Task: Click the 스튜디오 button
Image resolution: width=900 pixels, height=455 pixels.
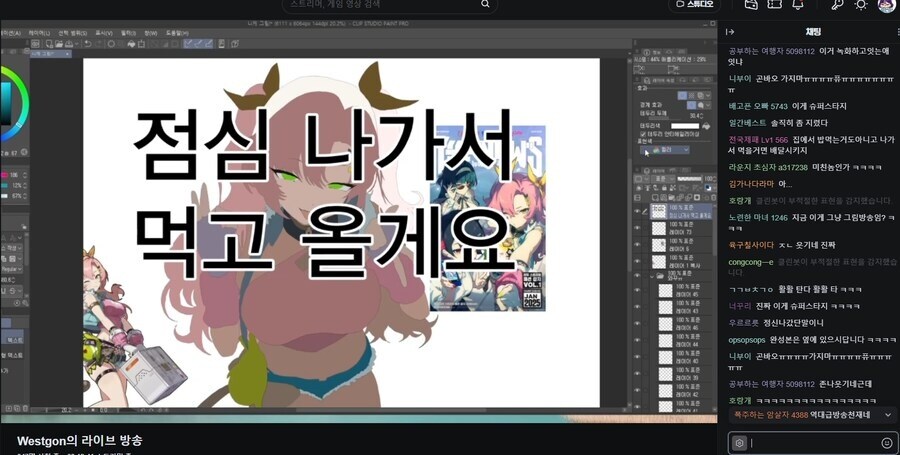Action: (695, 4)
